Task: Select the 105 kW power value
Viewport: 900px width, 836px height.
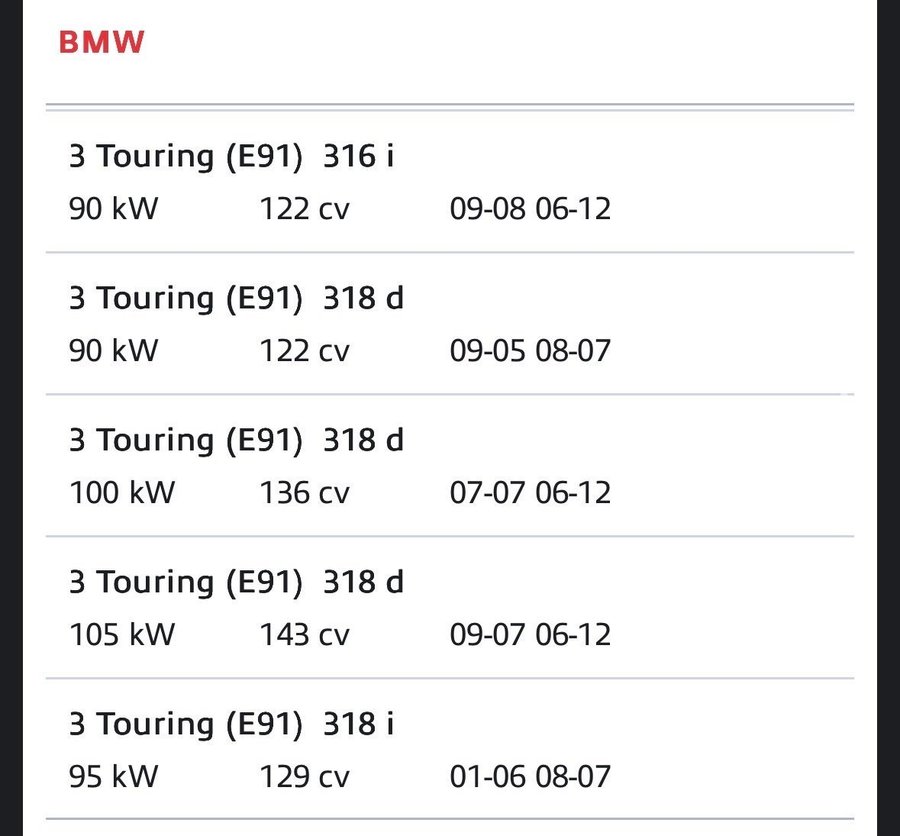Action: coord(121,635)
